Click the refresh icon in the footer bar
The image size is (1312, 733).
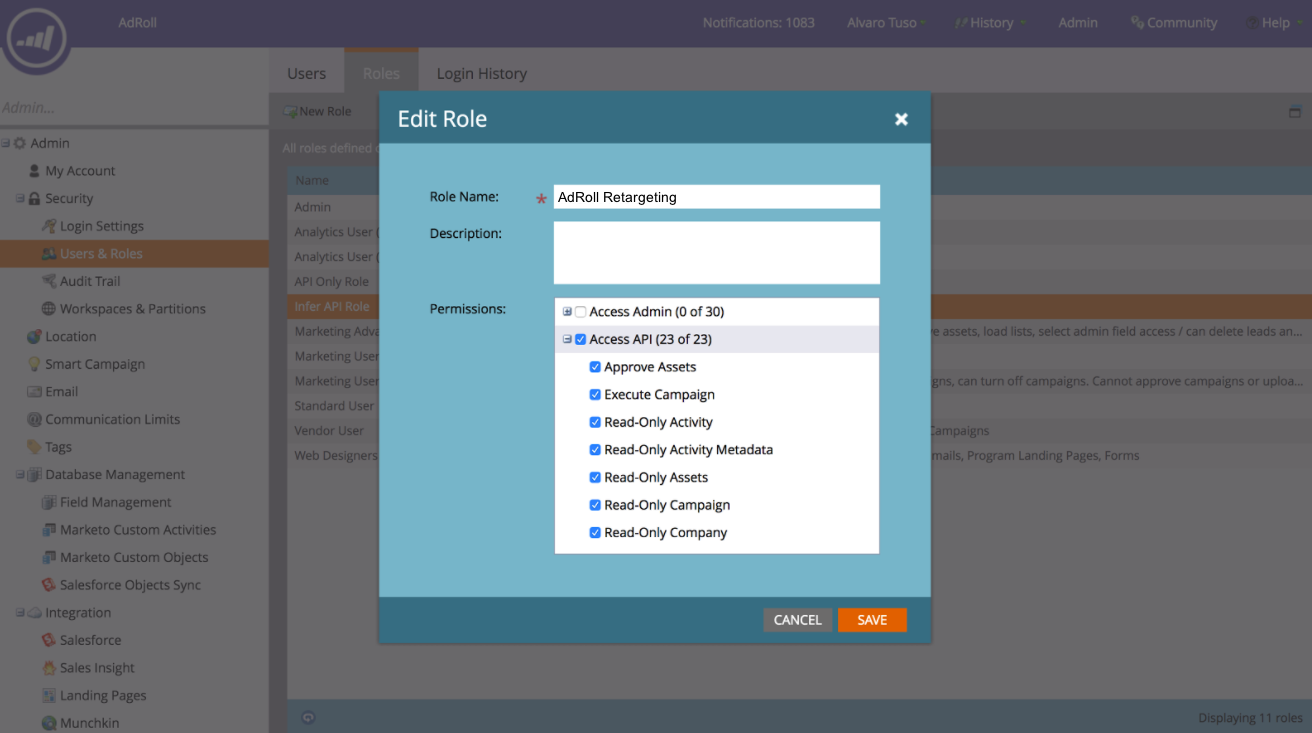[x=308, y=717]
